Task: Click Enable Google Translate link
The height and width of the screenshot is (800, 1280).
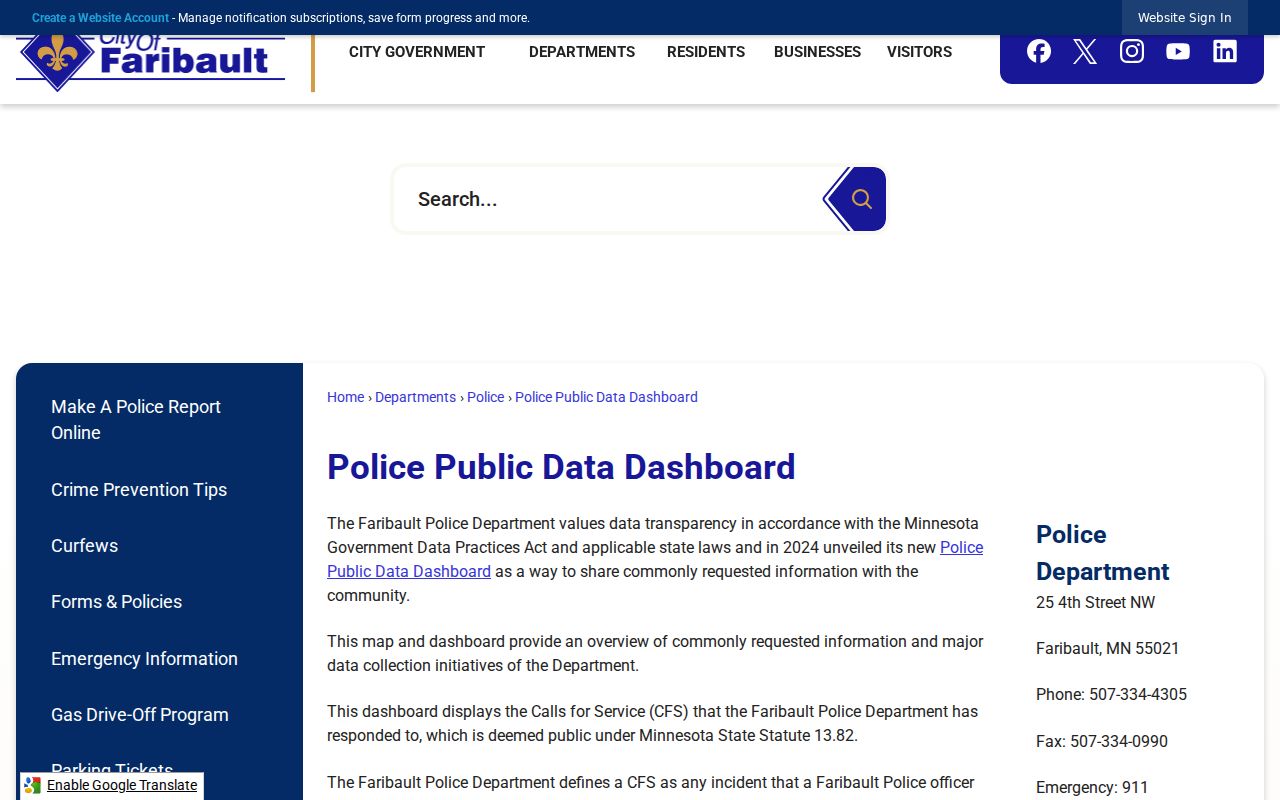Action: pos(122,786)
